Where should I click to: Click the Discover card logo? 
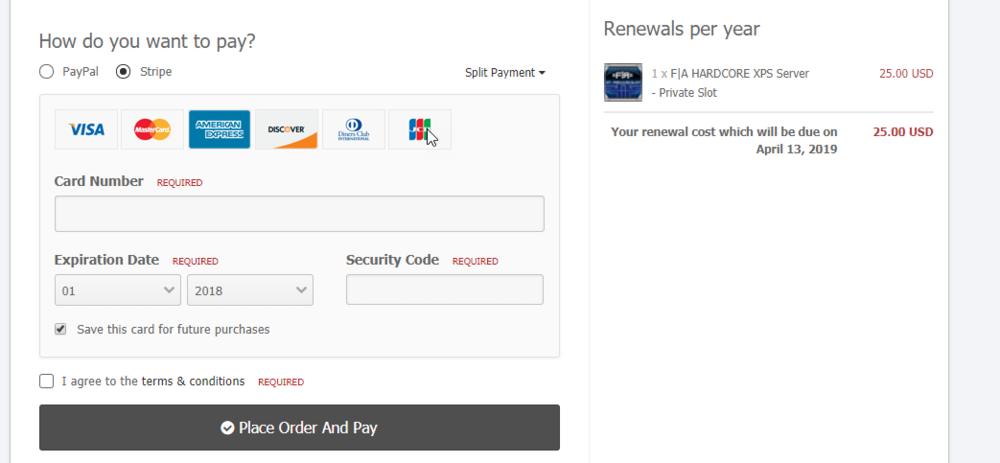(x=286, y=129)
